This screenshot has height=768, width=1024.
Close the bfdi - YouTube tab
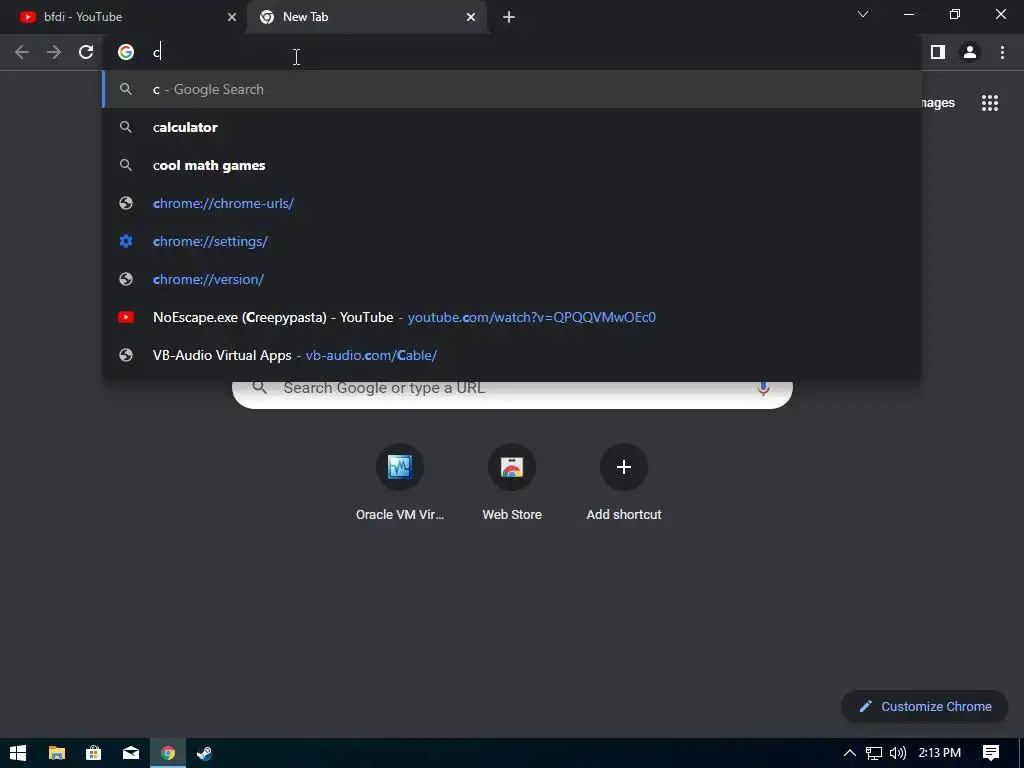[232, 17]
